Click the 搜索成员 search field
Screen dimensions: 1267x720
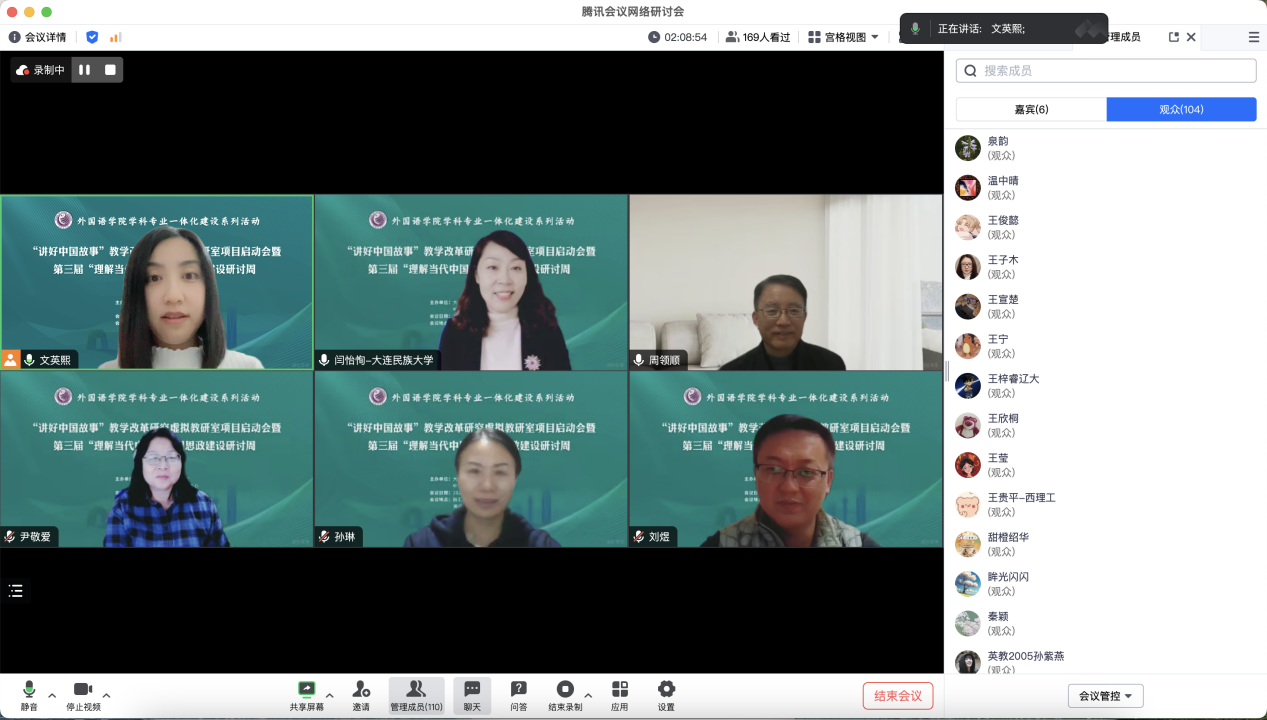[1110, 71]
